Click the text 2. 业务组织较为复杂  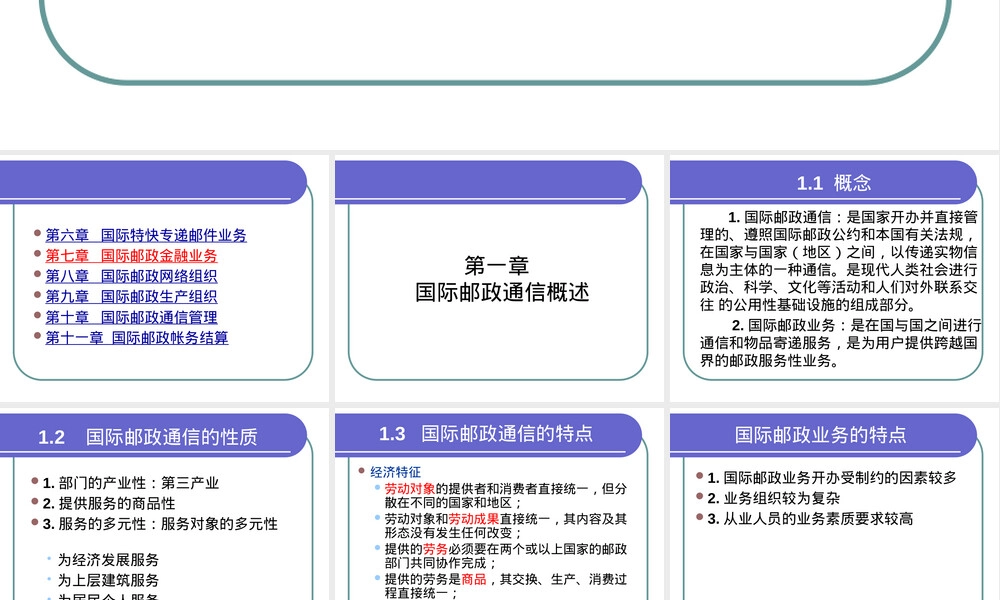774,498
